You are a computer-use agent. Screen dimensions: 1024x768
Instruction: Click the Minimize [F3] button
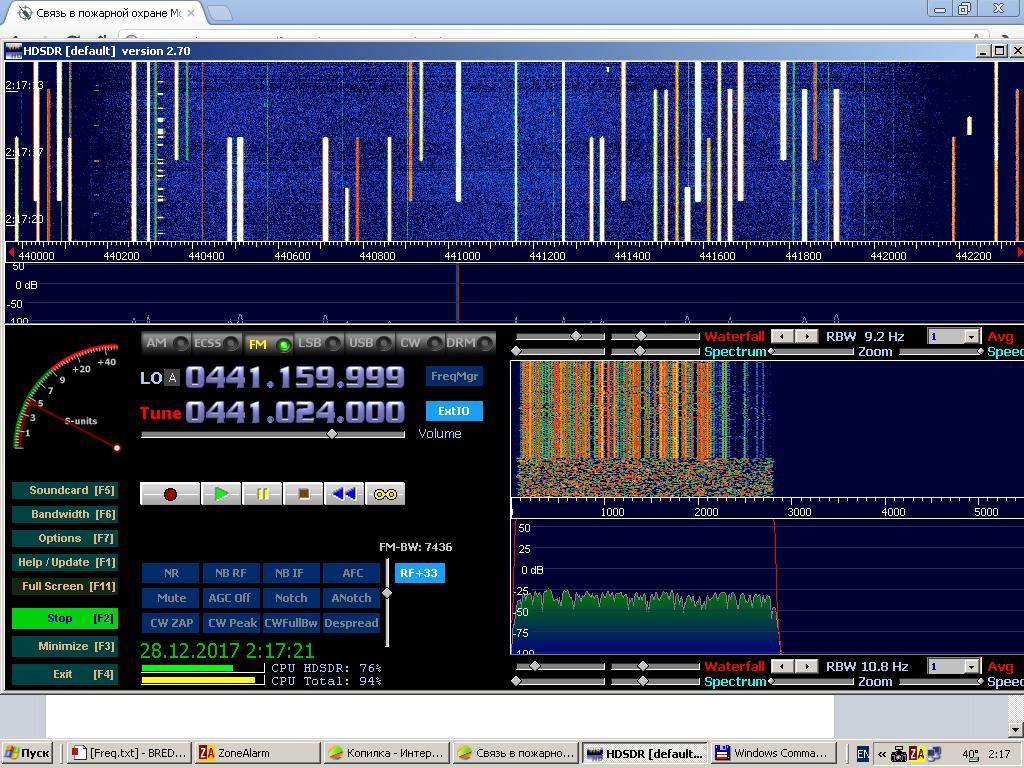65,646
